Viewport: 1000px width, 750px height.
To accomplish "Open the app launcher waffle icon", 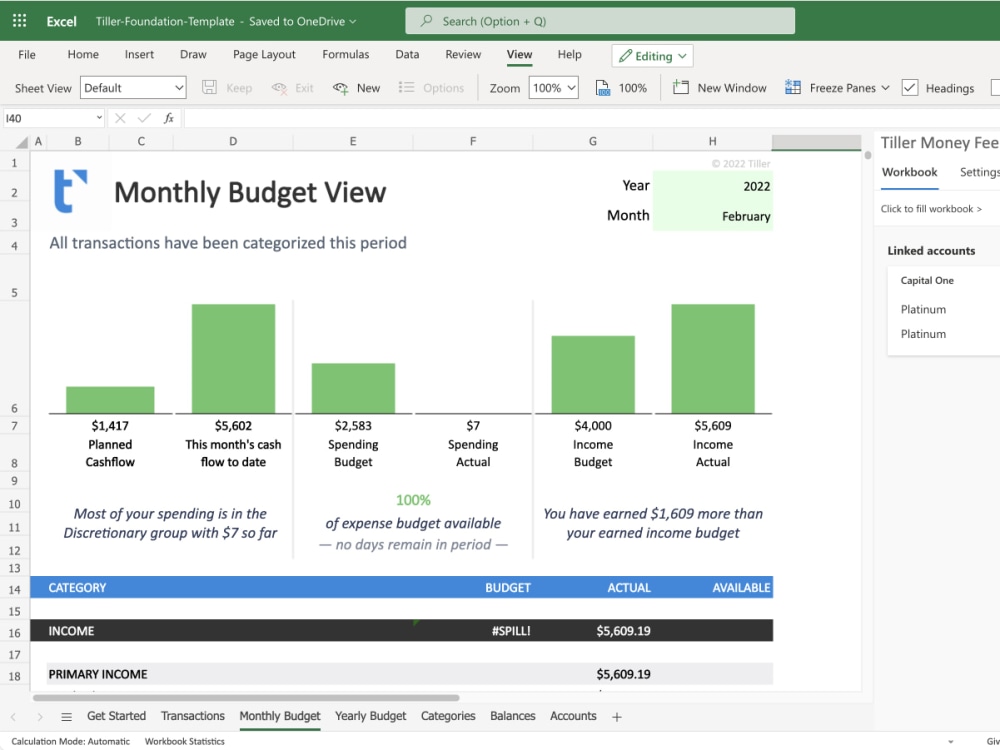I will click(x=20, y=21).
